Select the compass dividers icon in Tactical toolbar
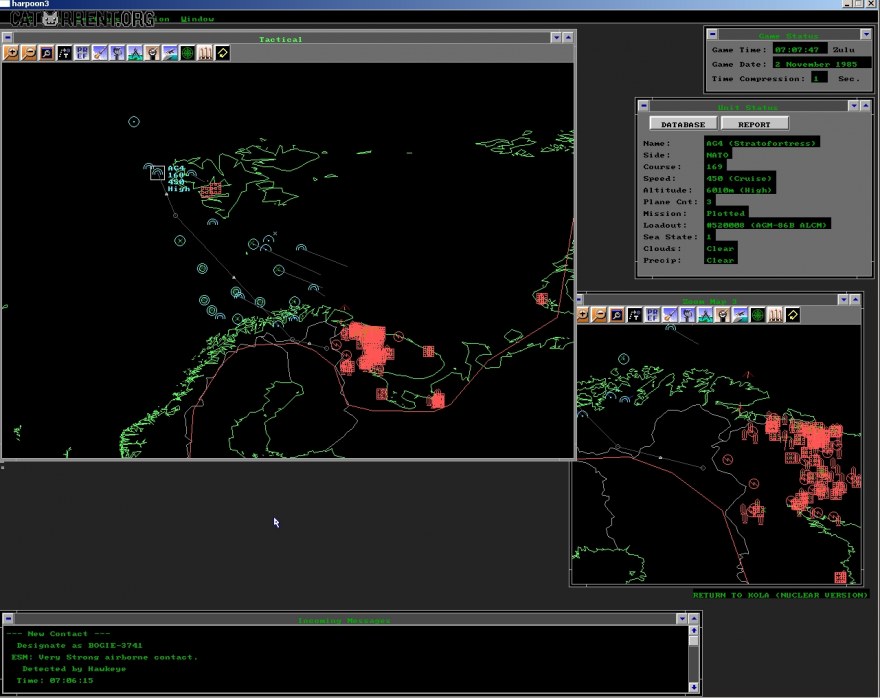Viewport: 880px width, 698px height. [135, 53]
